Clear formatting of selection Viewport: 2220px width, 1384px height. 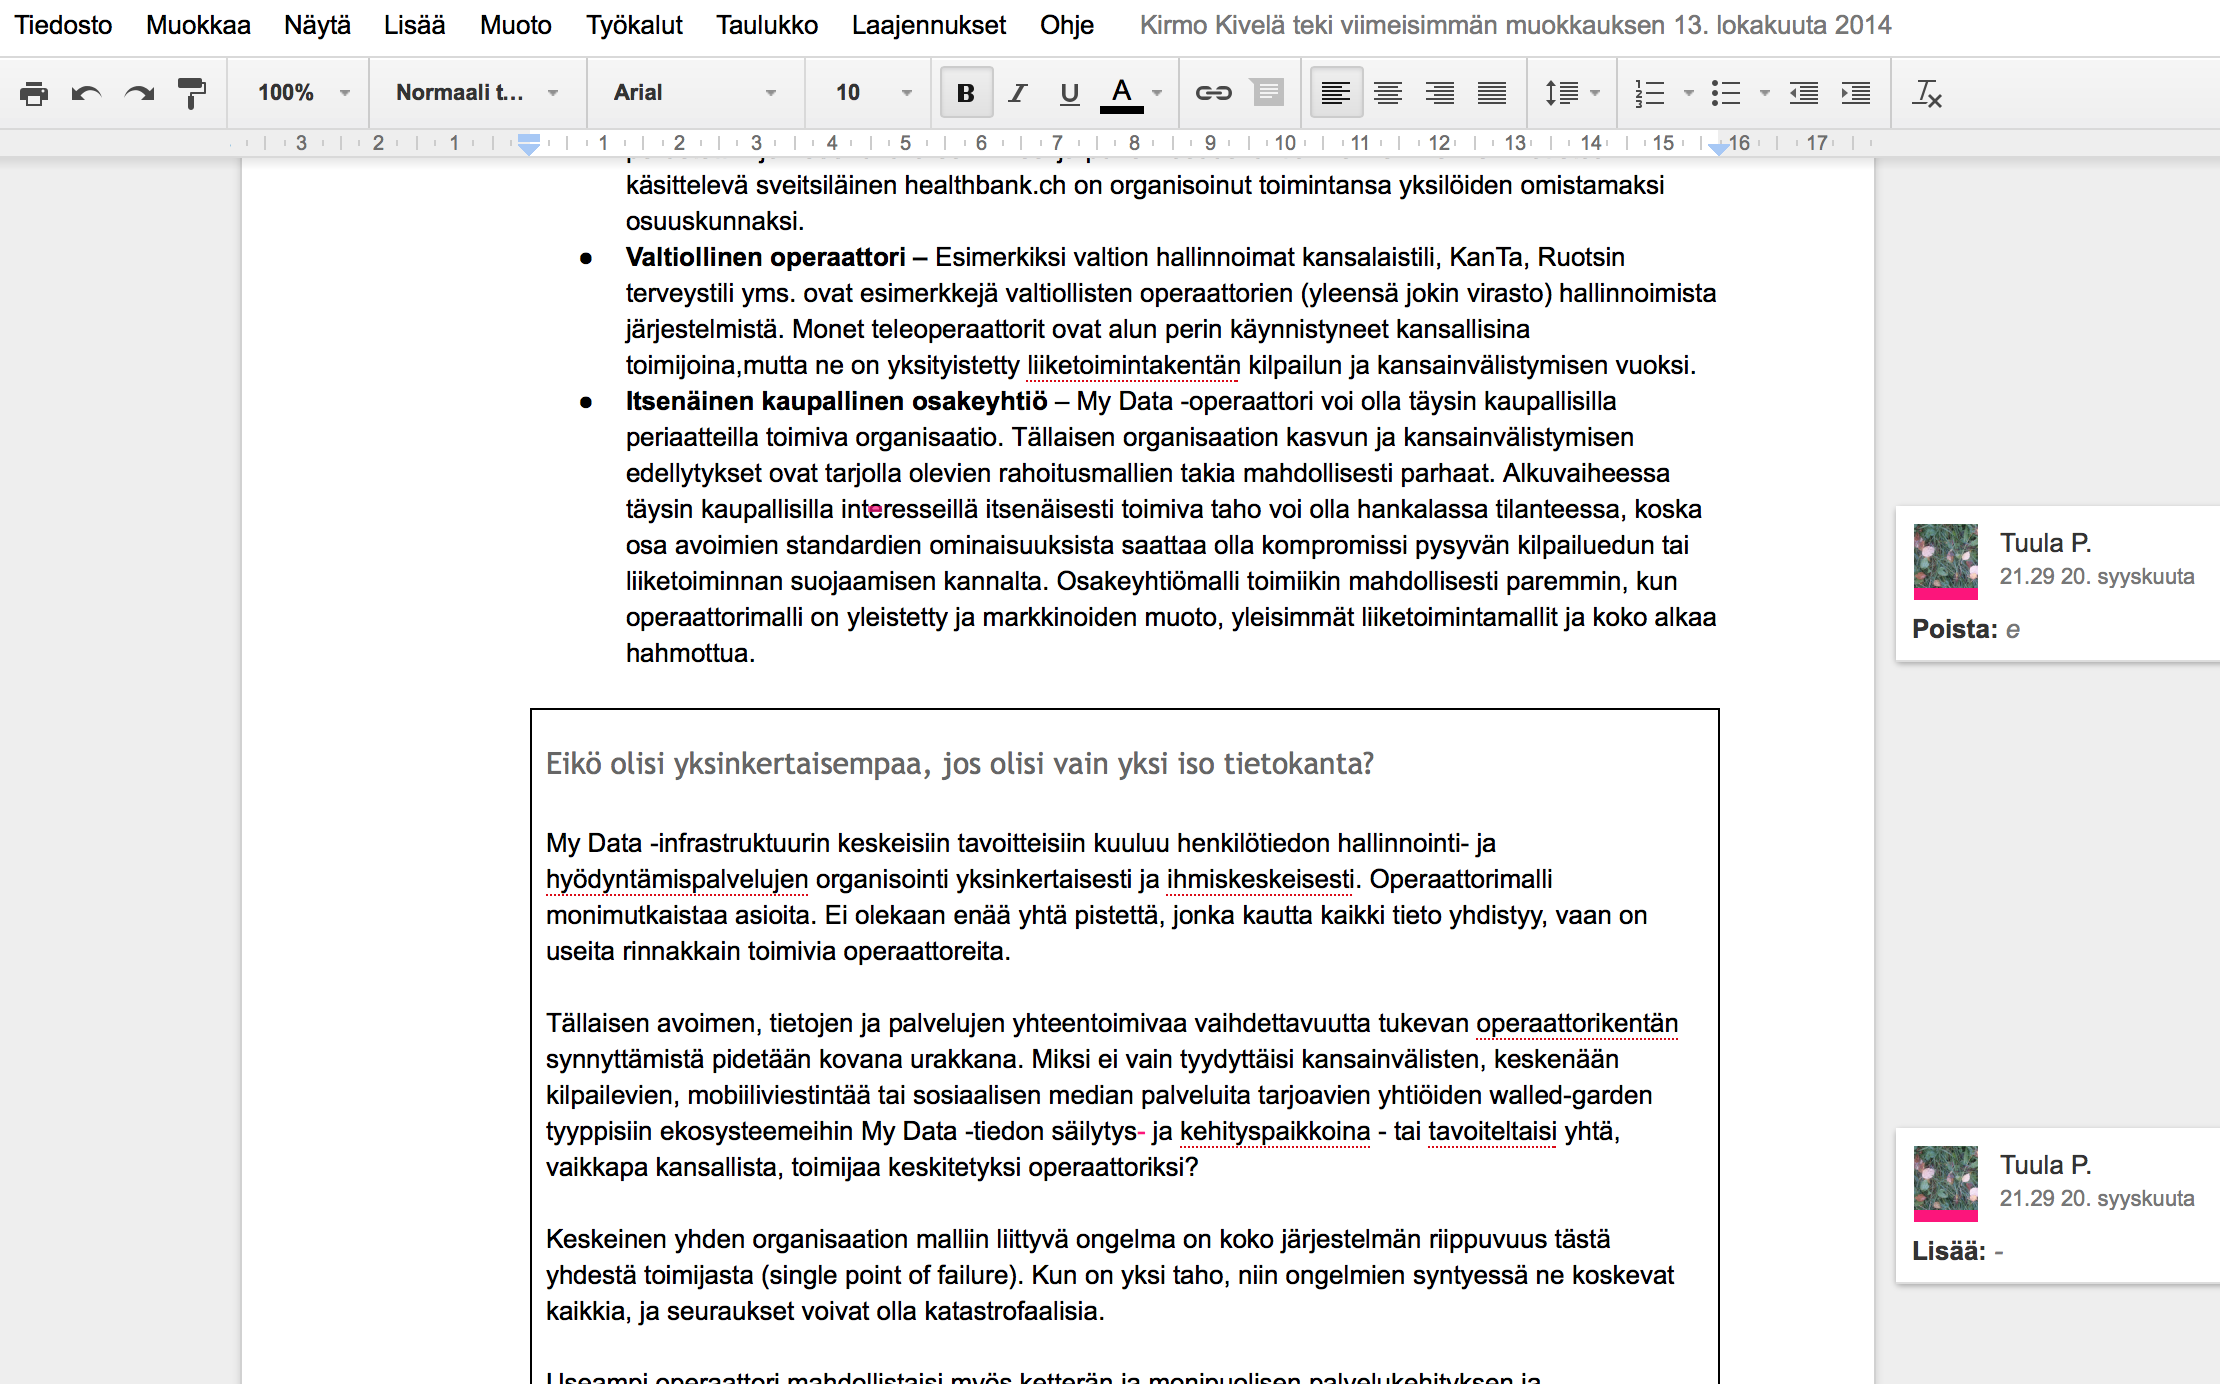(x=1927, y=93)
